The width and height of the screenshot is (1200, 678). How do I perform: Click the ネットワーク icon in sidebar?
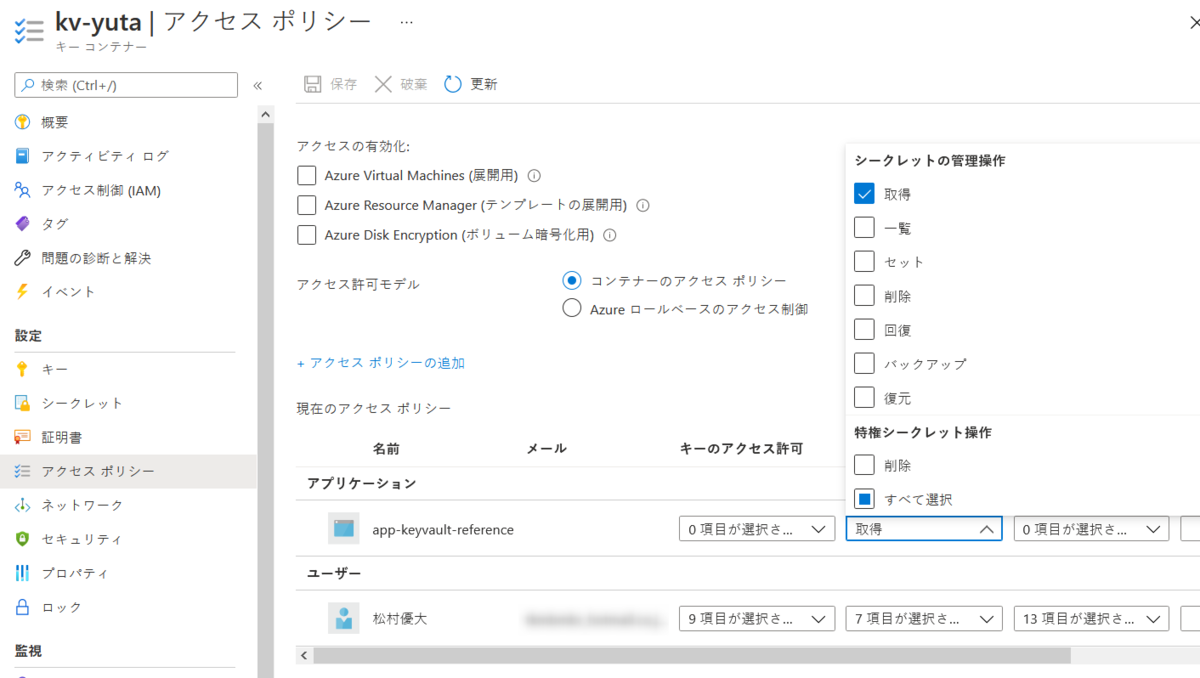(x=23, y=505)
